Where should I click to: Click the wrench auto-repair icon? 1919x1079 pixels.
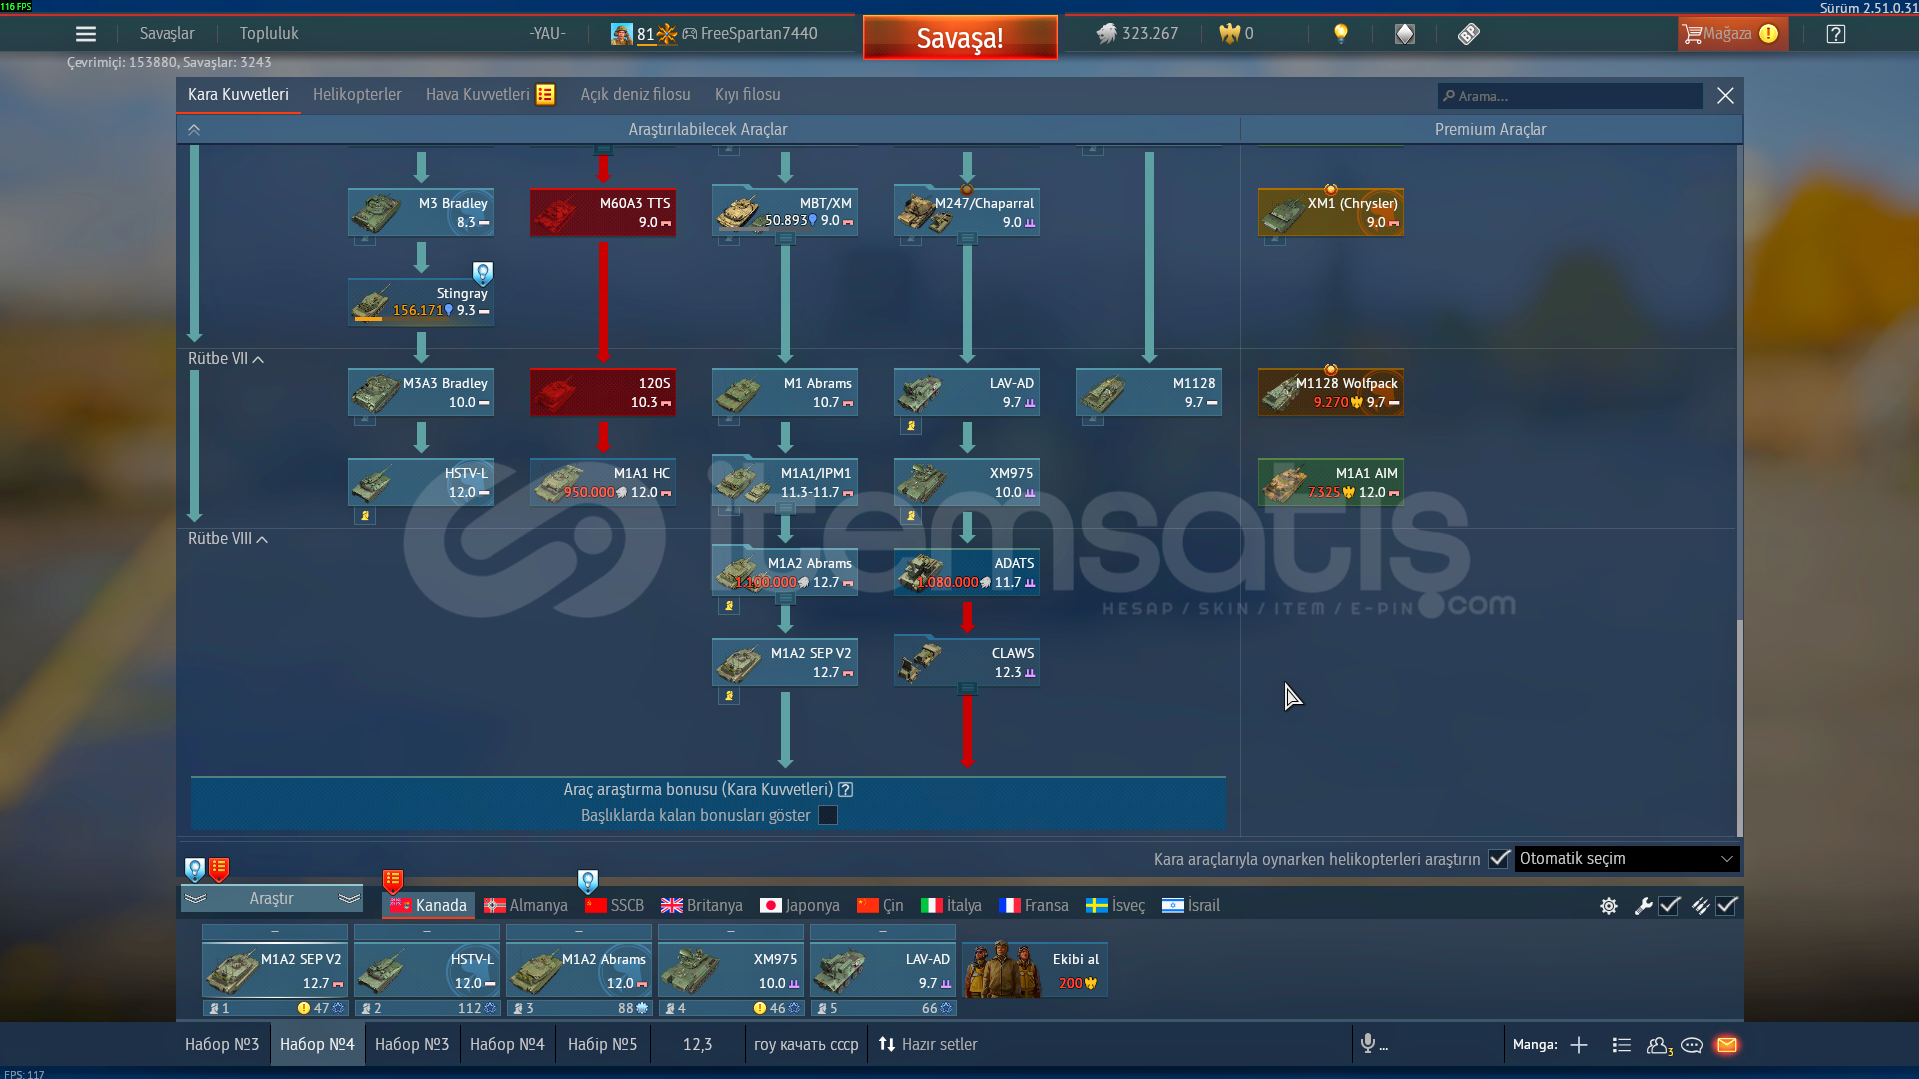pyautogui.click(x=1643, y=906)
